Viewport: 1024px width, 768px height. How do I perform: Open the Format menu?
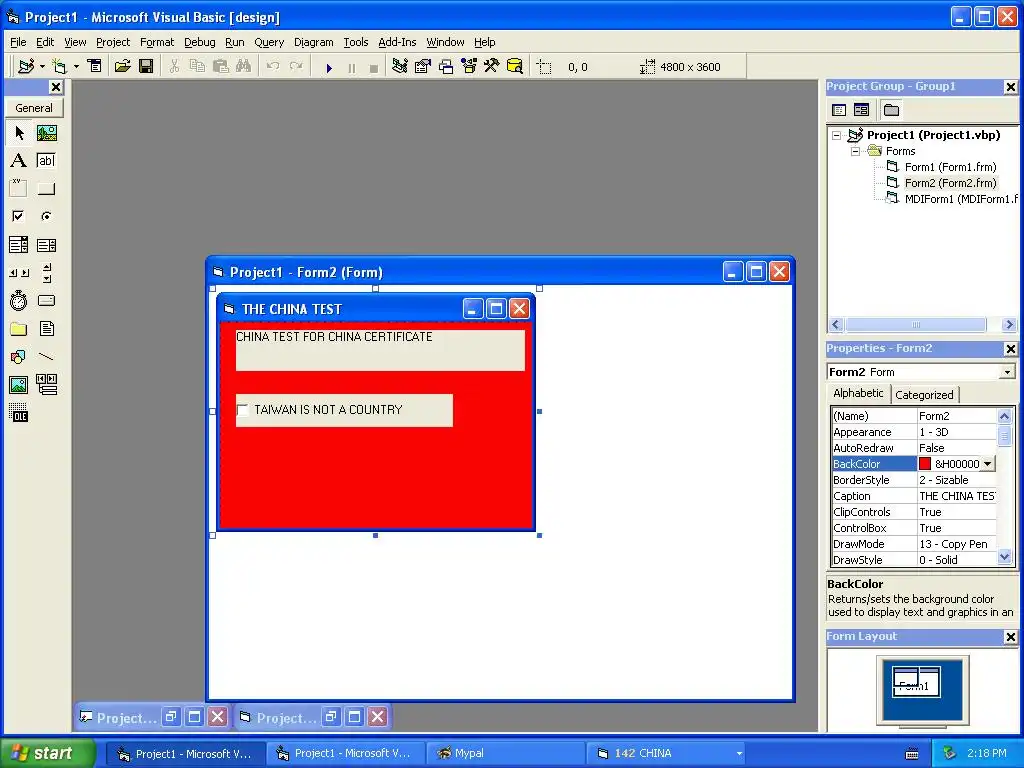pos(157,42)
